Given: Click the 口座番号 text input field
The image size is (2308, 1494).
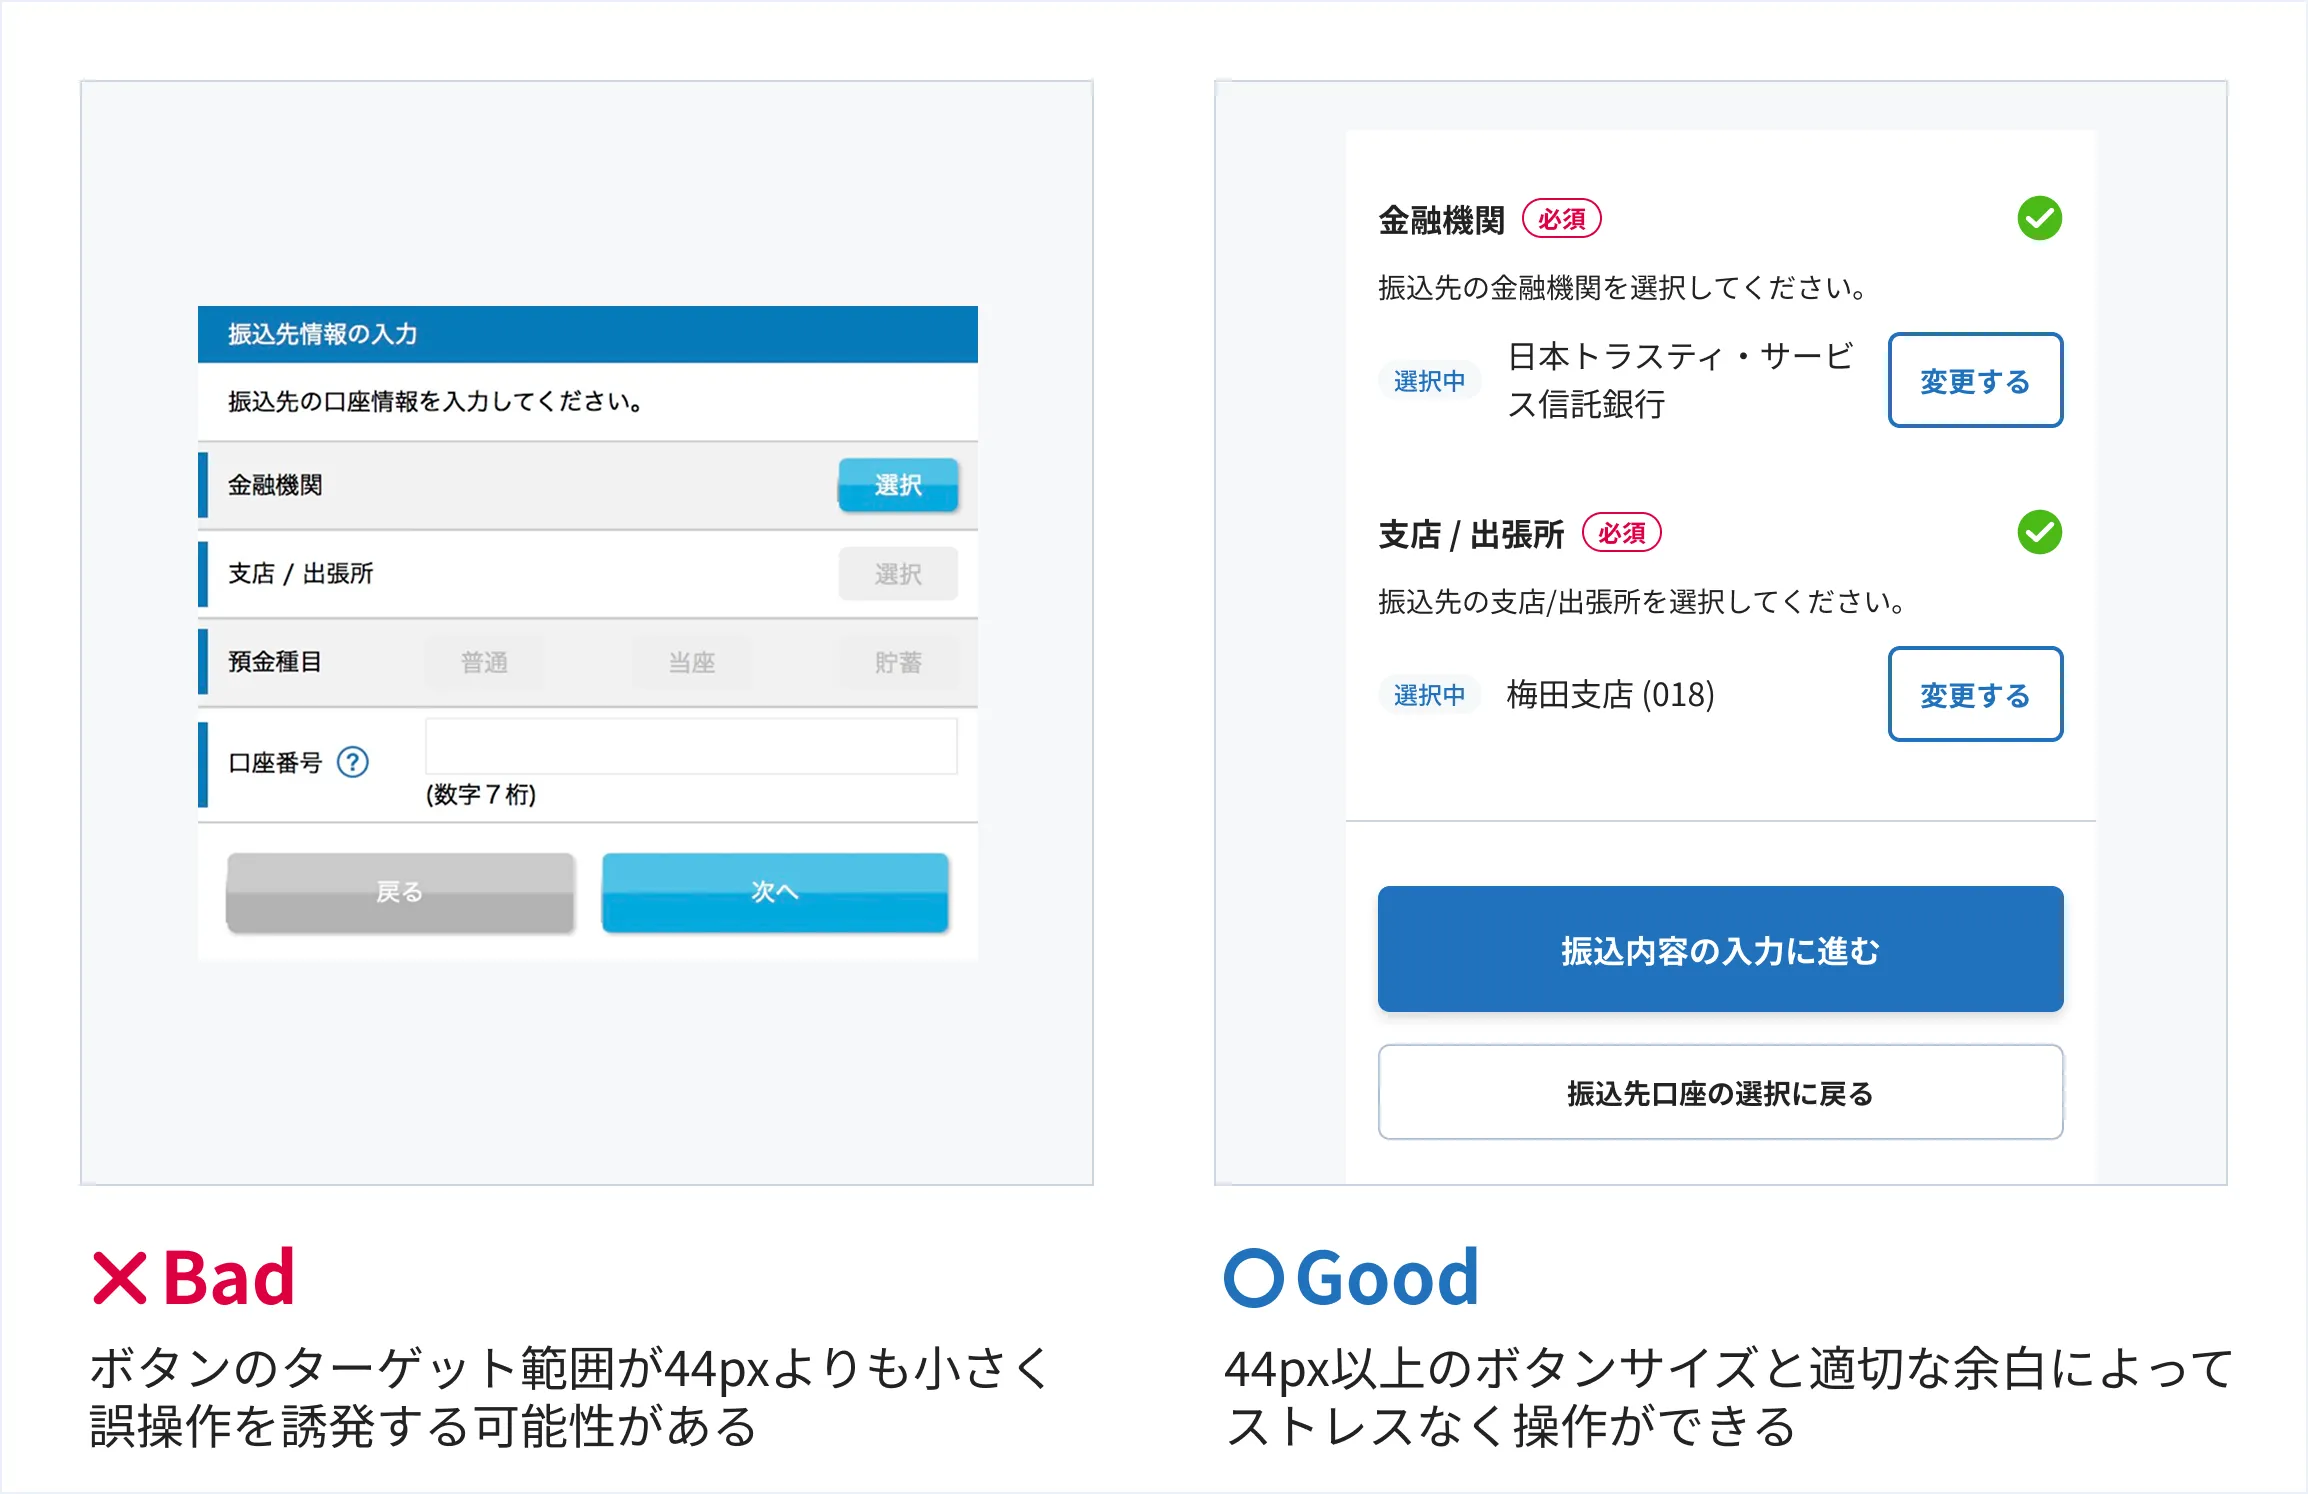Looking at the screenshot, I should coord(691,746).
